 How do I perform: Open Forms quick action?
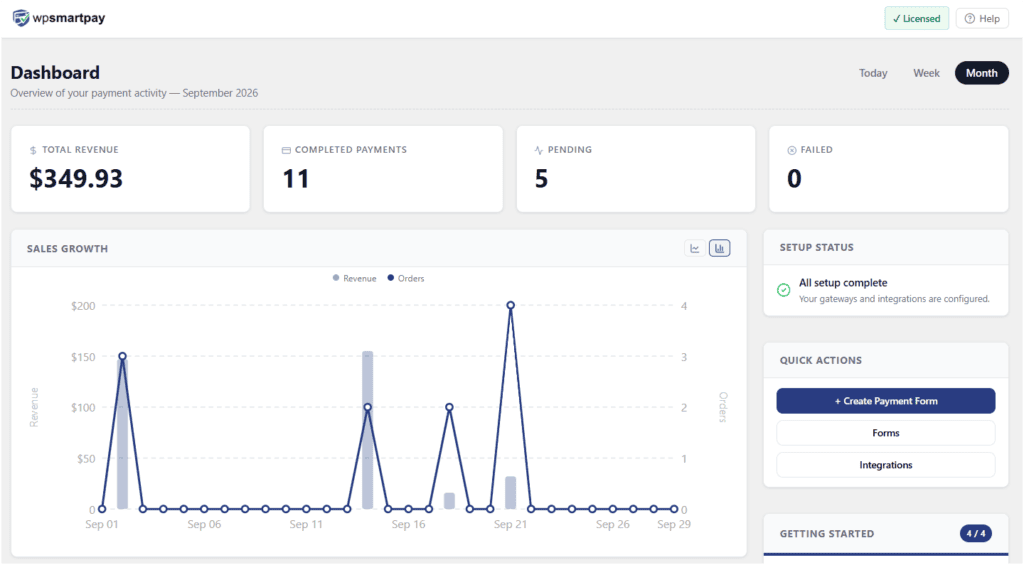pyautogui.click(x=886, y=433)
